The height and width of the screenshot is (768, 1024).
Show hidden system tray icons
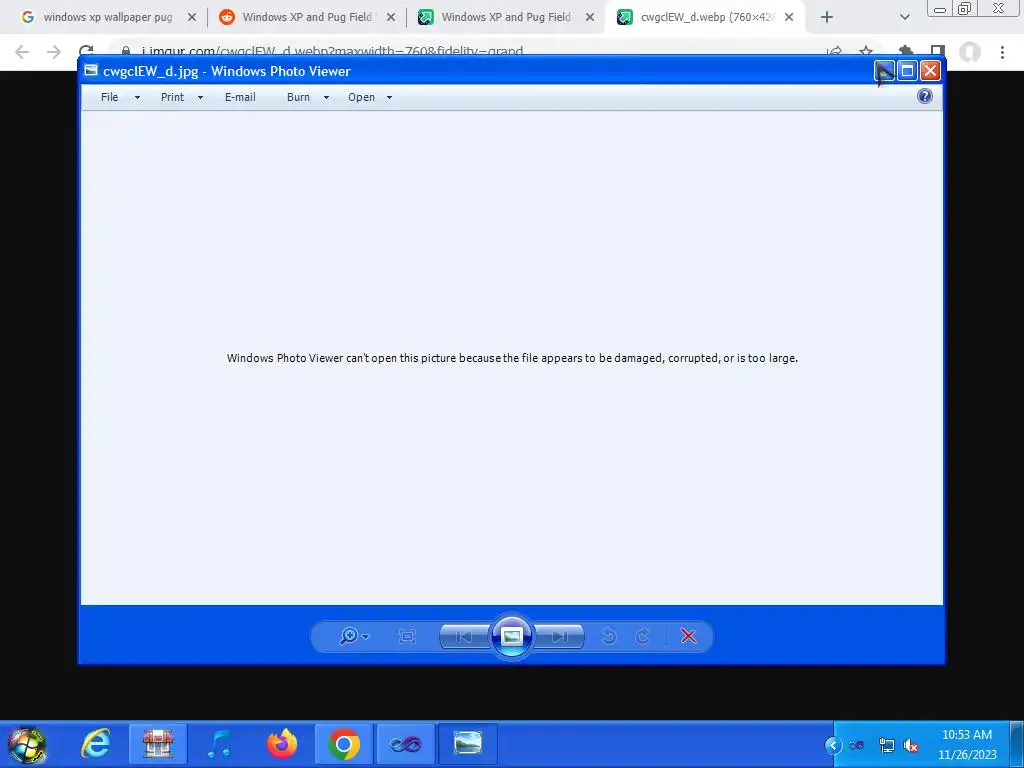coord(833,745)
